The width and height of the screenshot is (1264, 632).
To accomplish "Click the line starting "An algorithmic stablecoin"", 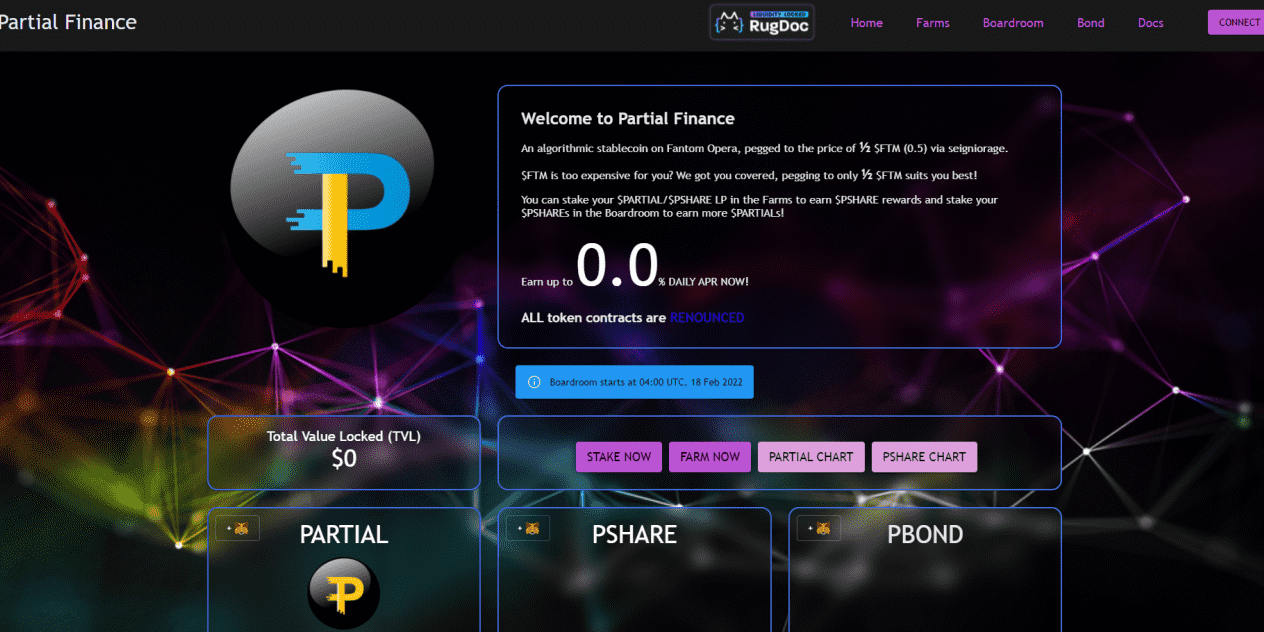I will [x=765, y=148].
